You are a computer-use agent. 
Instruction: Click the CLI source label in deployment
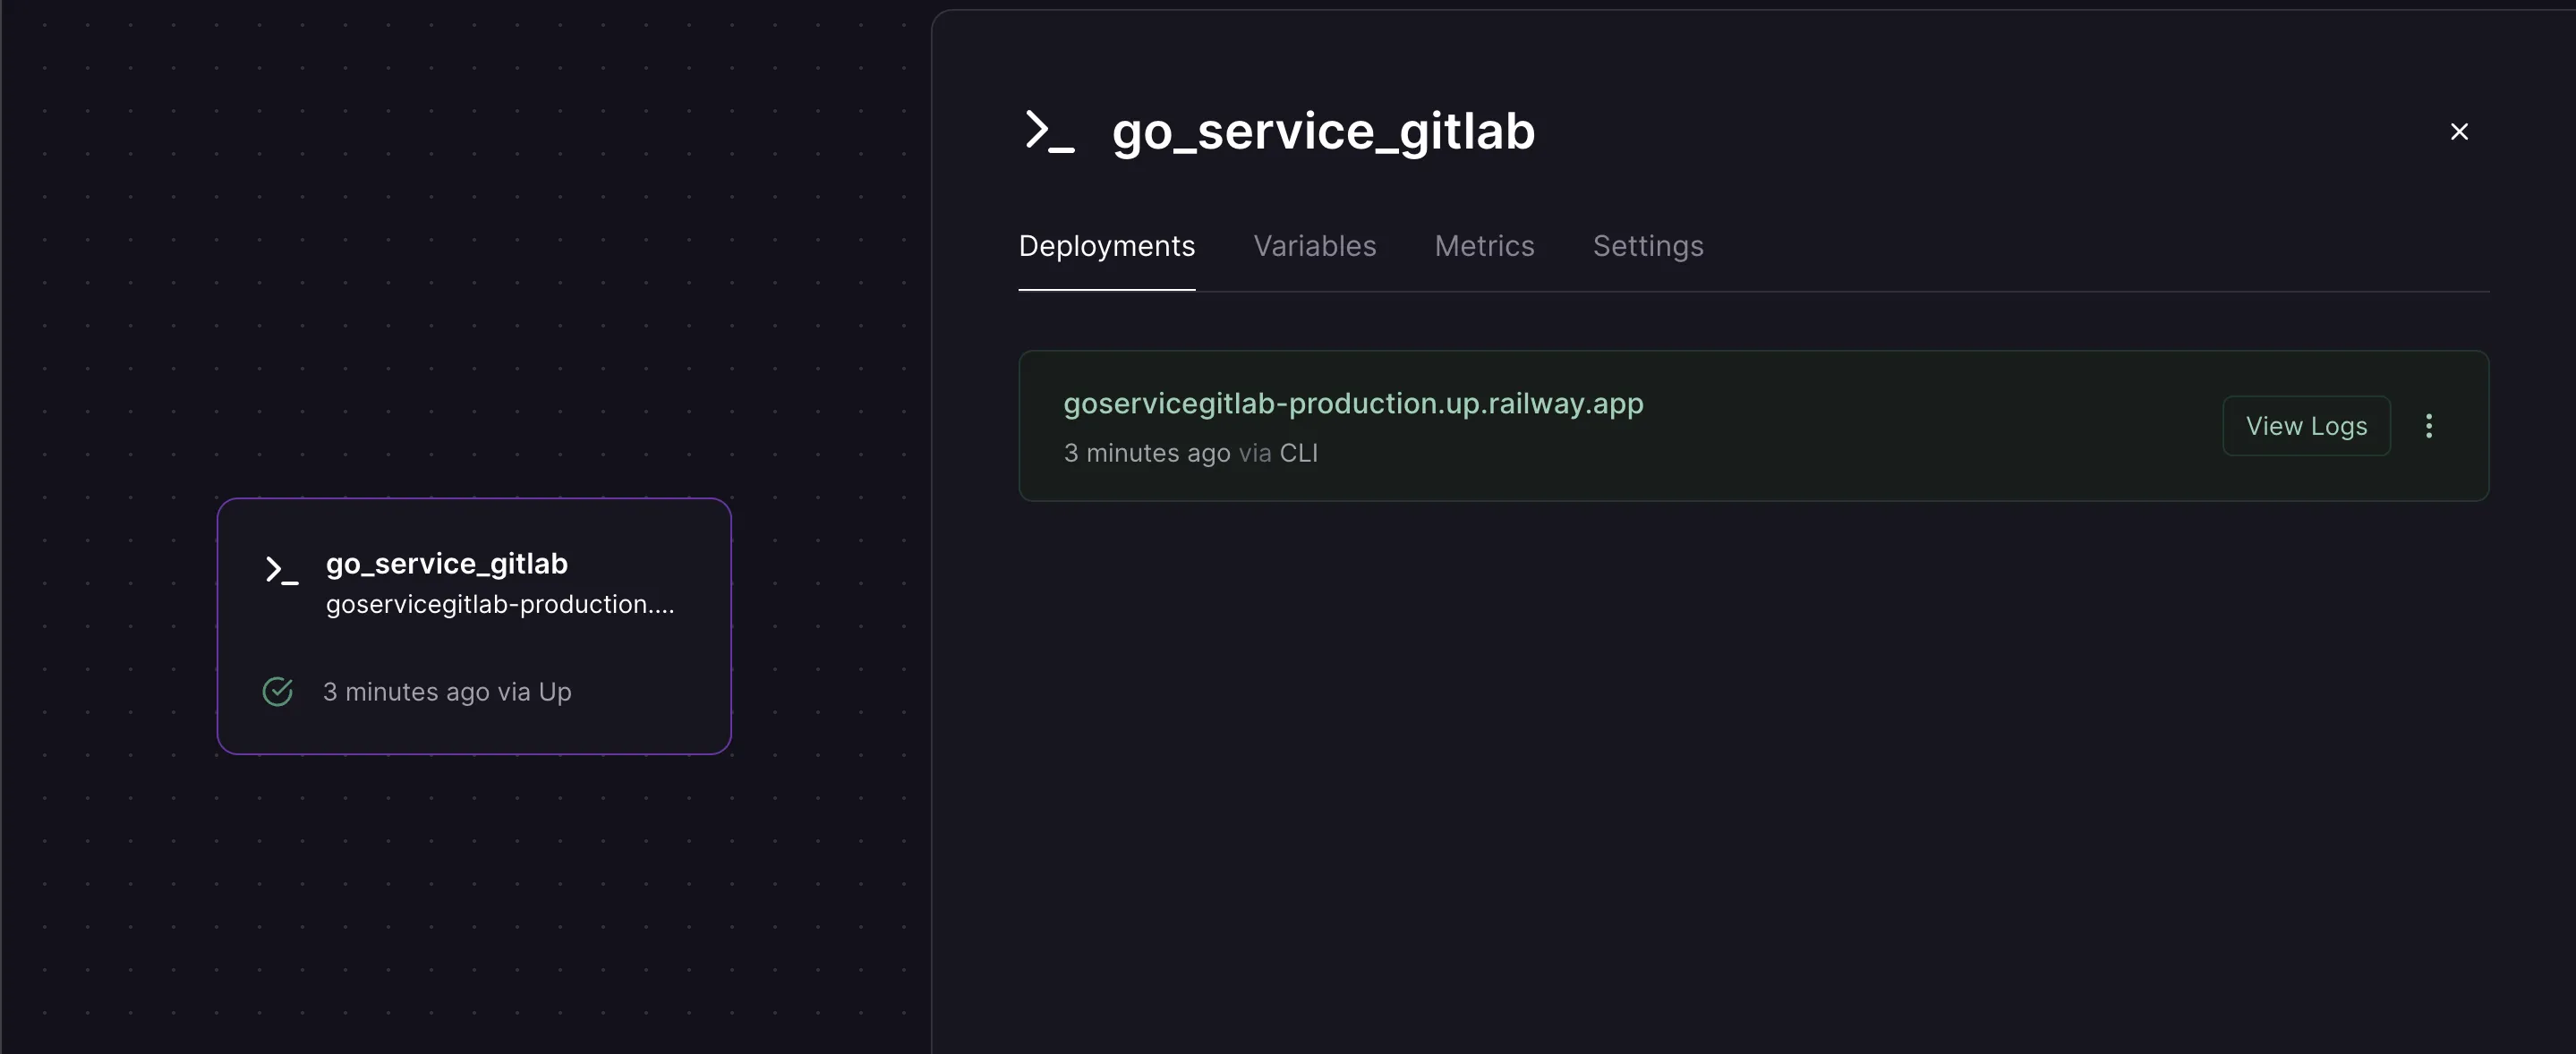click(1298, 454)
